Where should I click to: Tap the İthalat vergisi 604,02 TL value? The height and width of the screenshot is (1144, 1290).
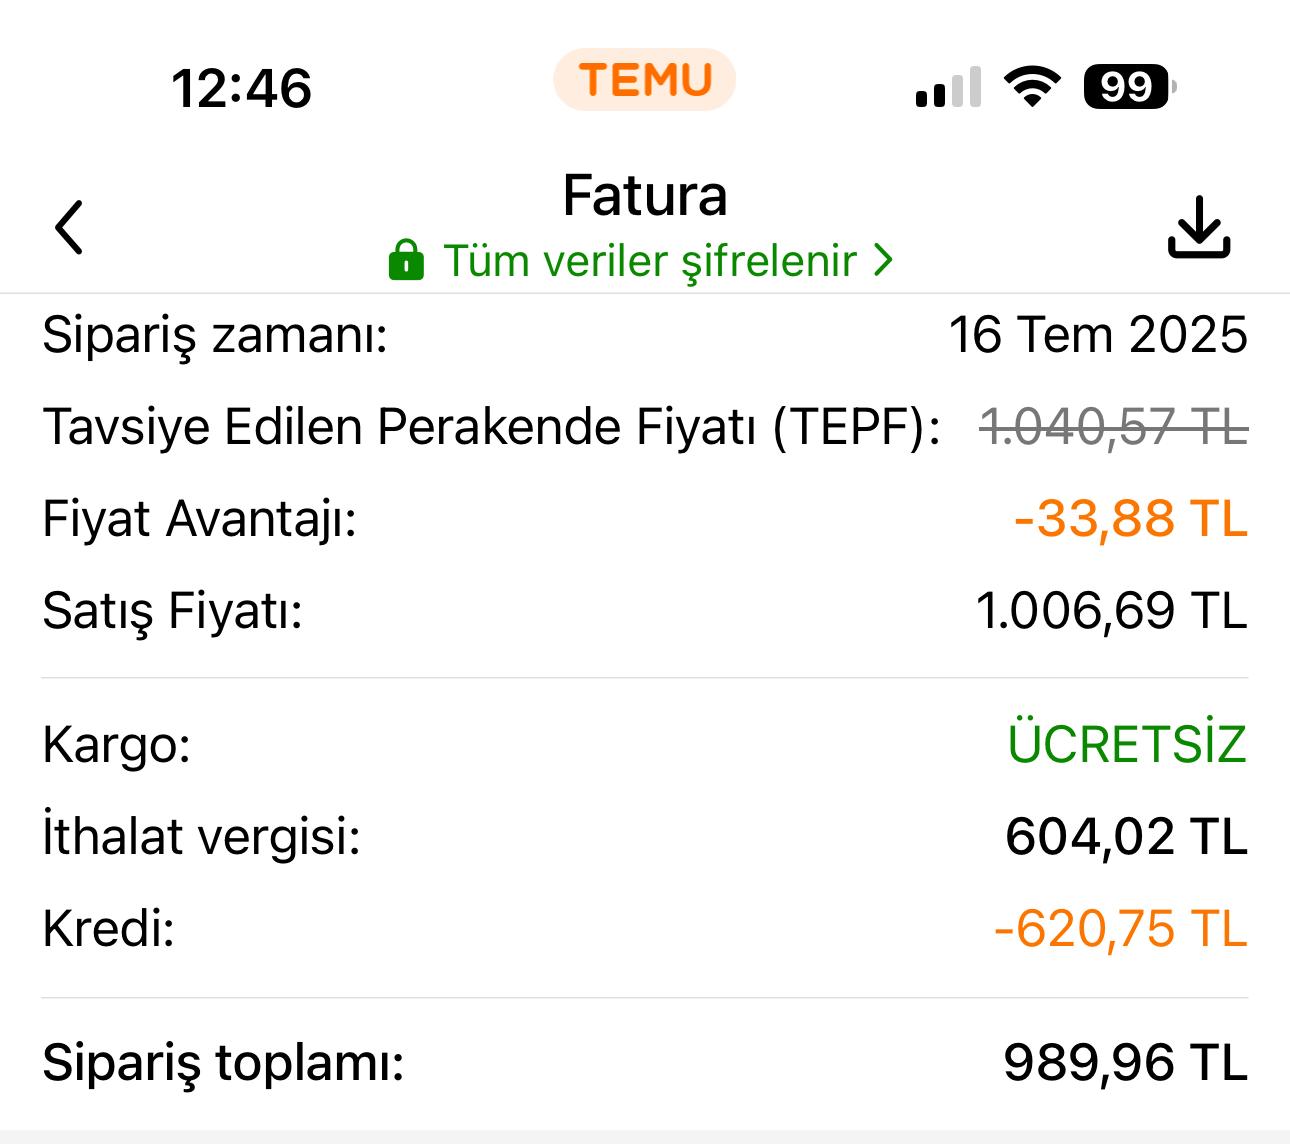click(1127, 836)
